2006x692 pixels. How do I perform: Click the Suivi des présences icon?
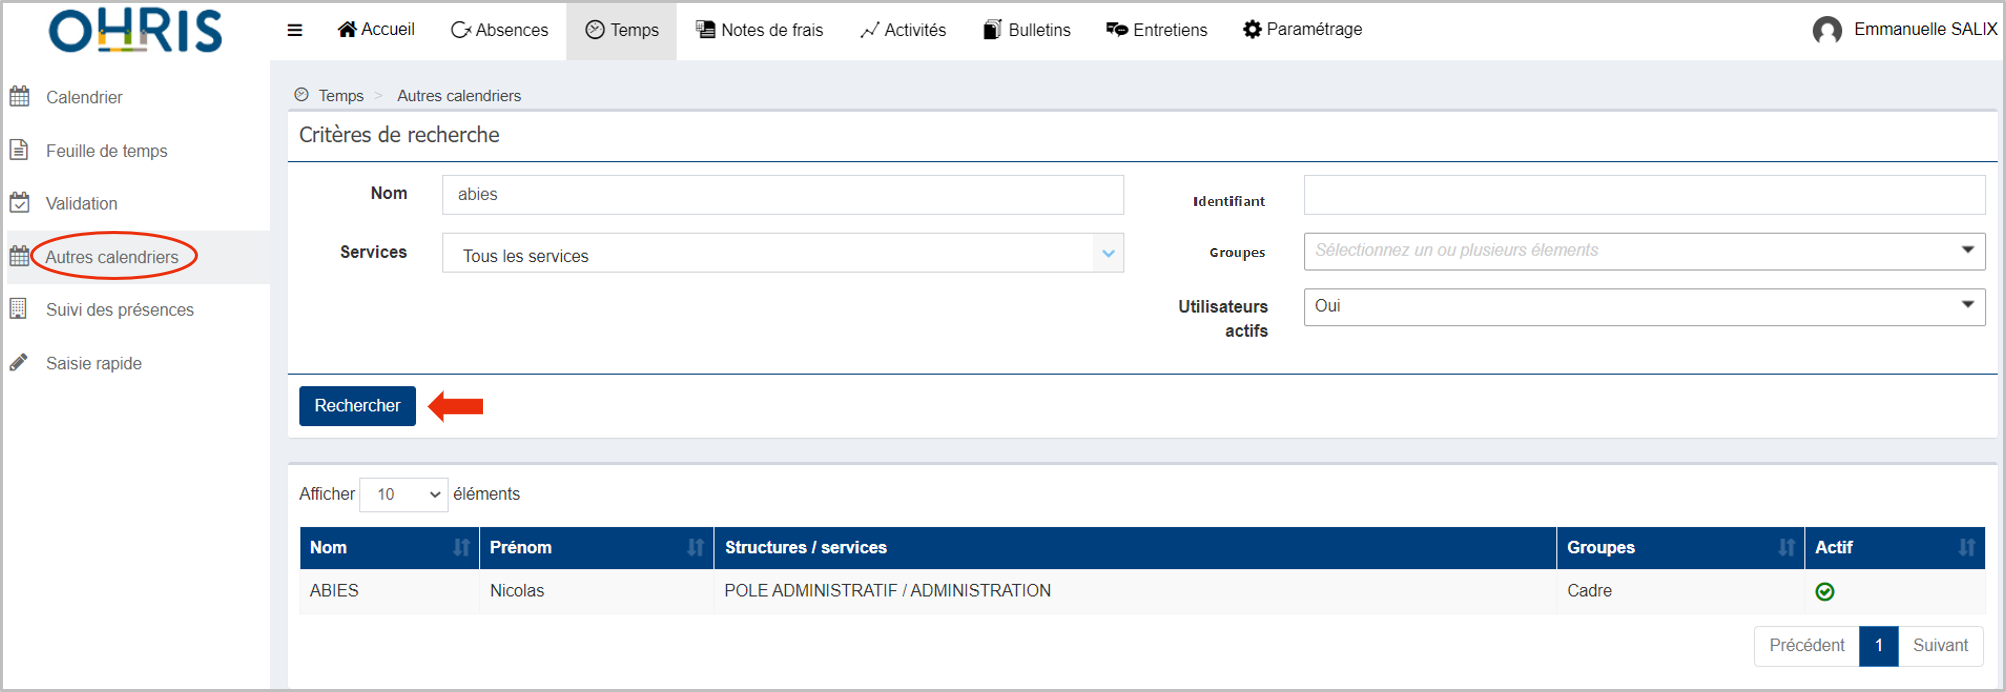(18, 309)
